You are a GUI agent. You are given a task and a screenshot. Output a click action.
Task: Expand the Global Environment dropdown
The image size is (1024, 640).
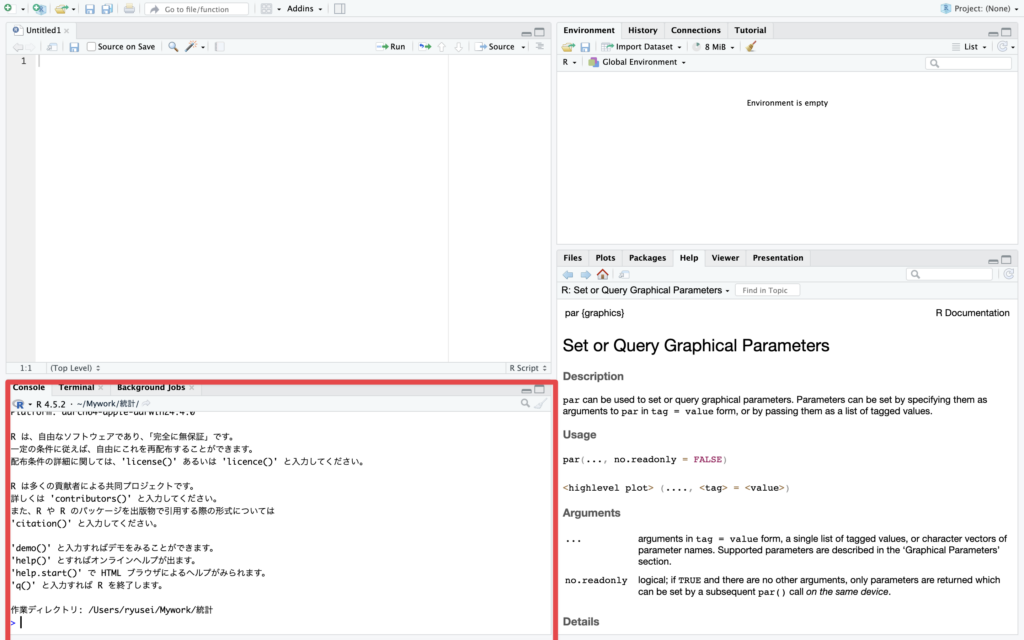coord(642,62)
